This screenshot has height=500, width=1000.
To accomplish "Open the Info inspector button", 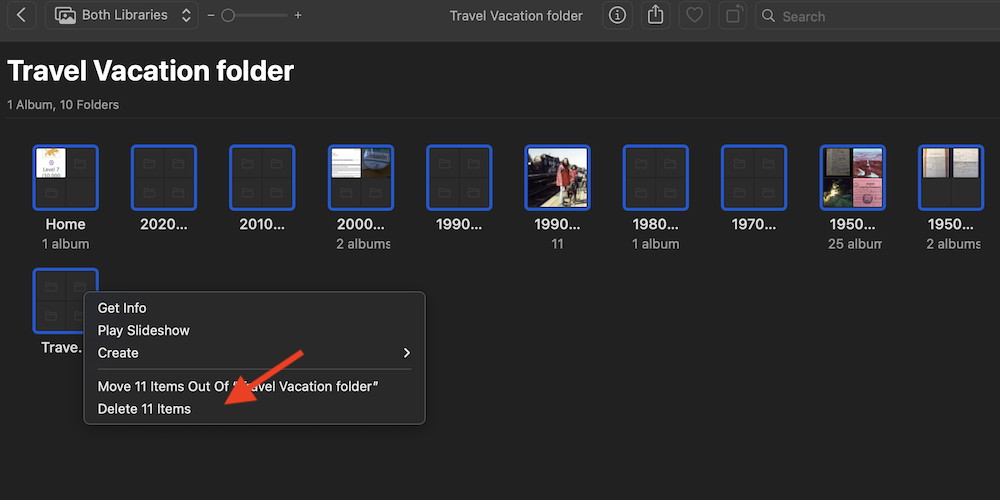I will 617,16.
